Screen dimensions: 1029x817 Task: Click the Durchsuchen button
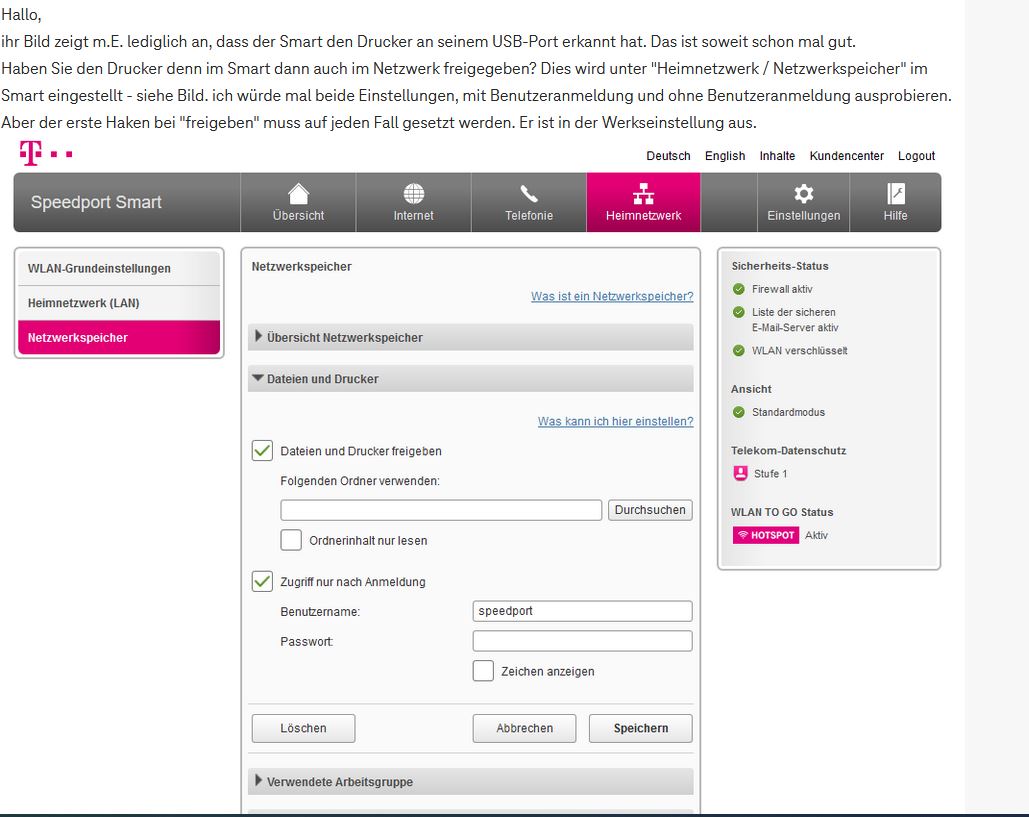(650, 510)
